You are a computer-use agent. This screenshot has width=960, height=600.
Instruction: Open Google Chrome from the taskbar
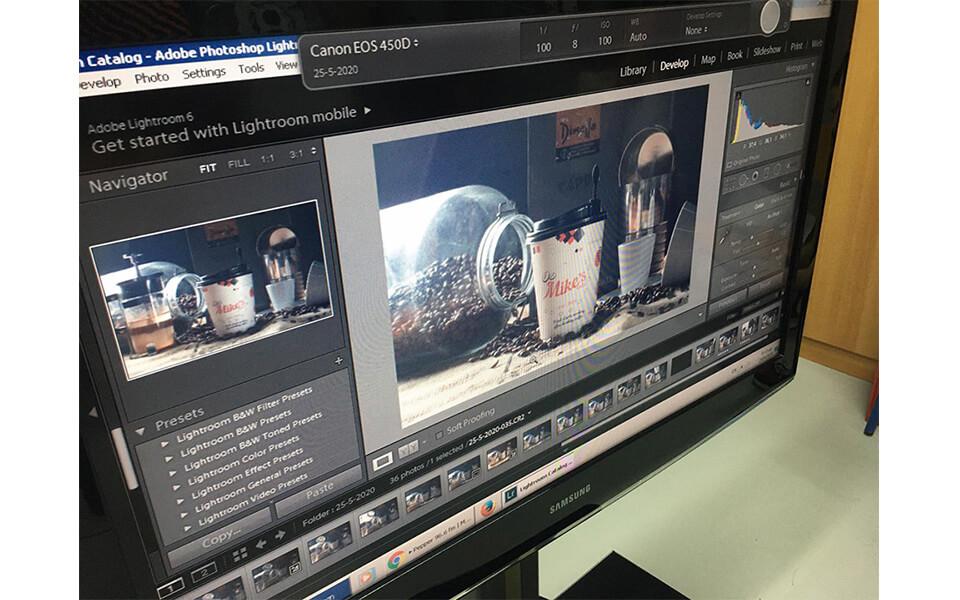click(x=396, y=560)
